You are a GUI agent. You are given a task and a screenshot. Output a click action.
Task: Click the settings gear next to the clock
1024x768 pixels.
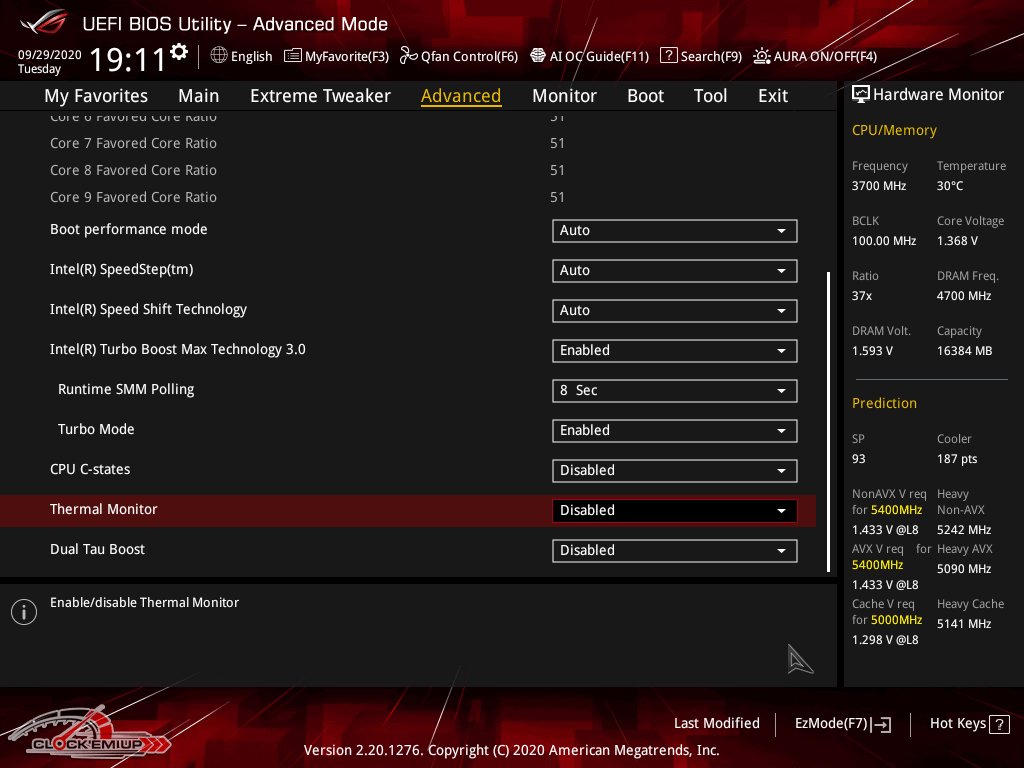179,52
